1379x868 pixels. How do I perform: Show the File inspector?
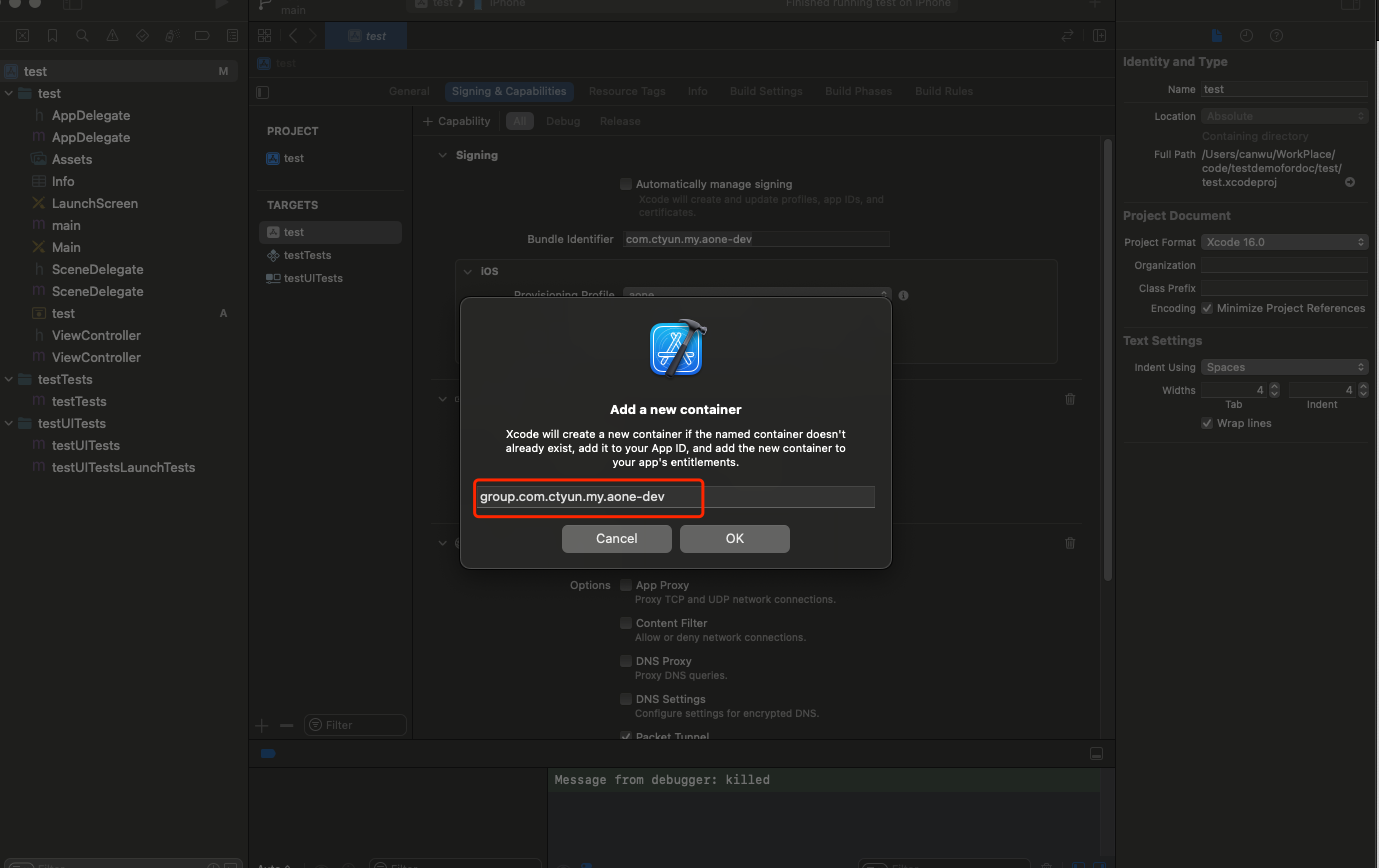pyautogui.click(x=1216, y=35)
